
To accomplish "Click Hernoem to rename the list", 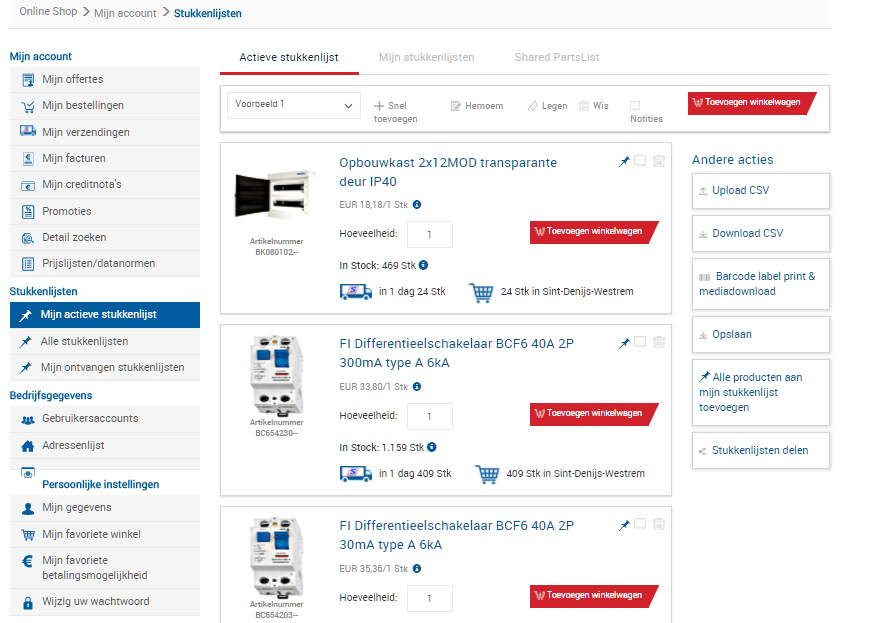I will (x=477, y=106).
